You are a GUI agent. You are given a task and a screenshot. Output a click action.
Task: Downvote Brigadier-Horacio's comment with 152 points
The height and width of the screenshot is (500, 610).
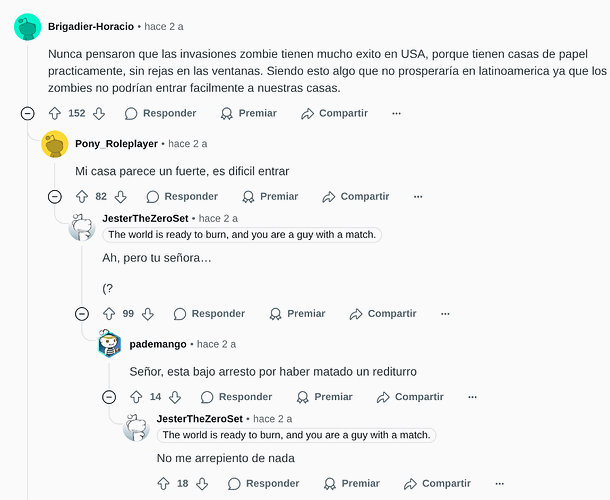(x=99, y=114)
